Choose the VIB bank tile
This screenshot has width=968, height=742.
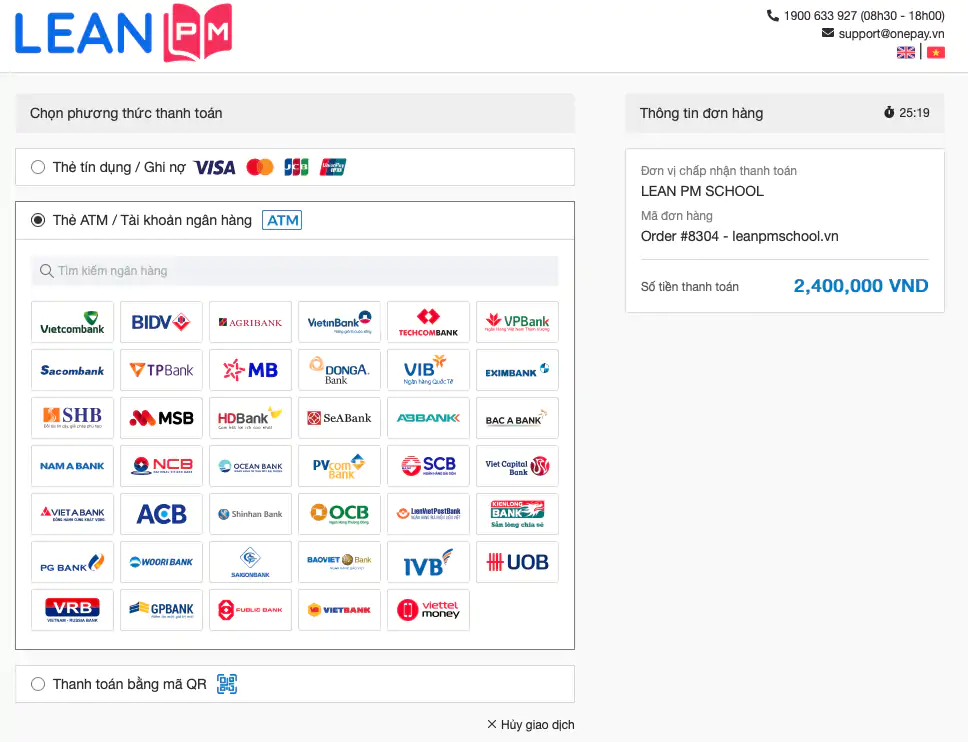(428, 370)
